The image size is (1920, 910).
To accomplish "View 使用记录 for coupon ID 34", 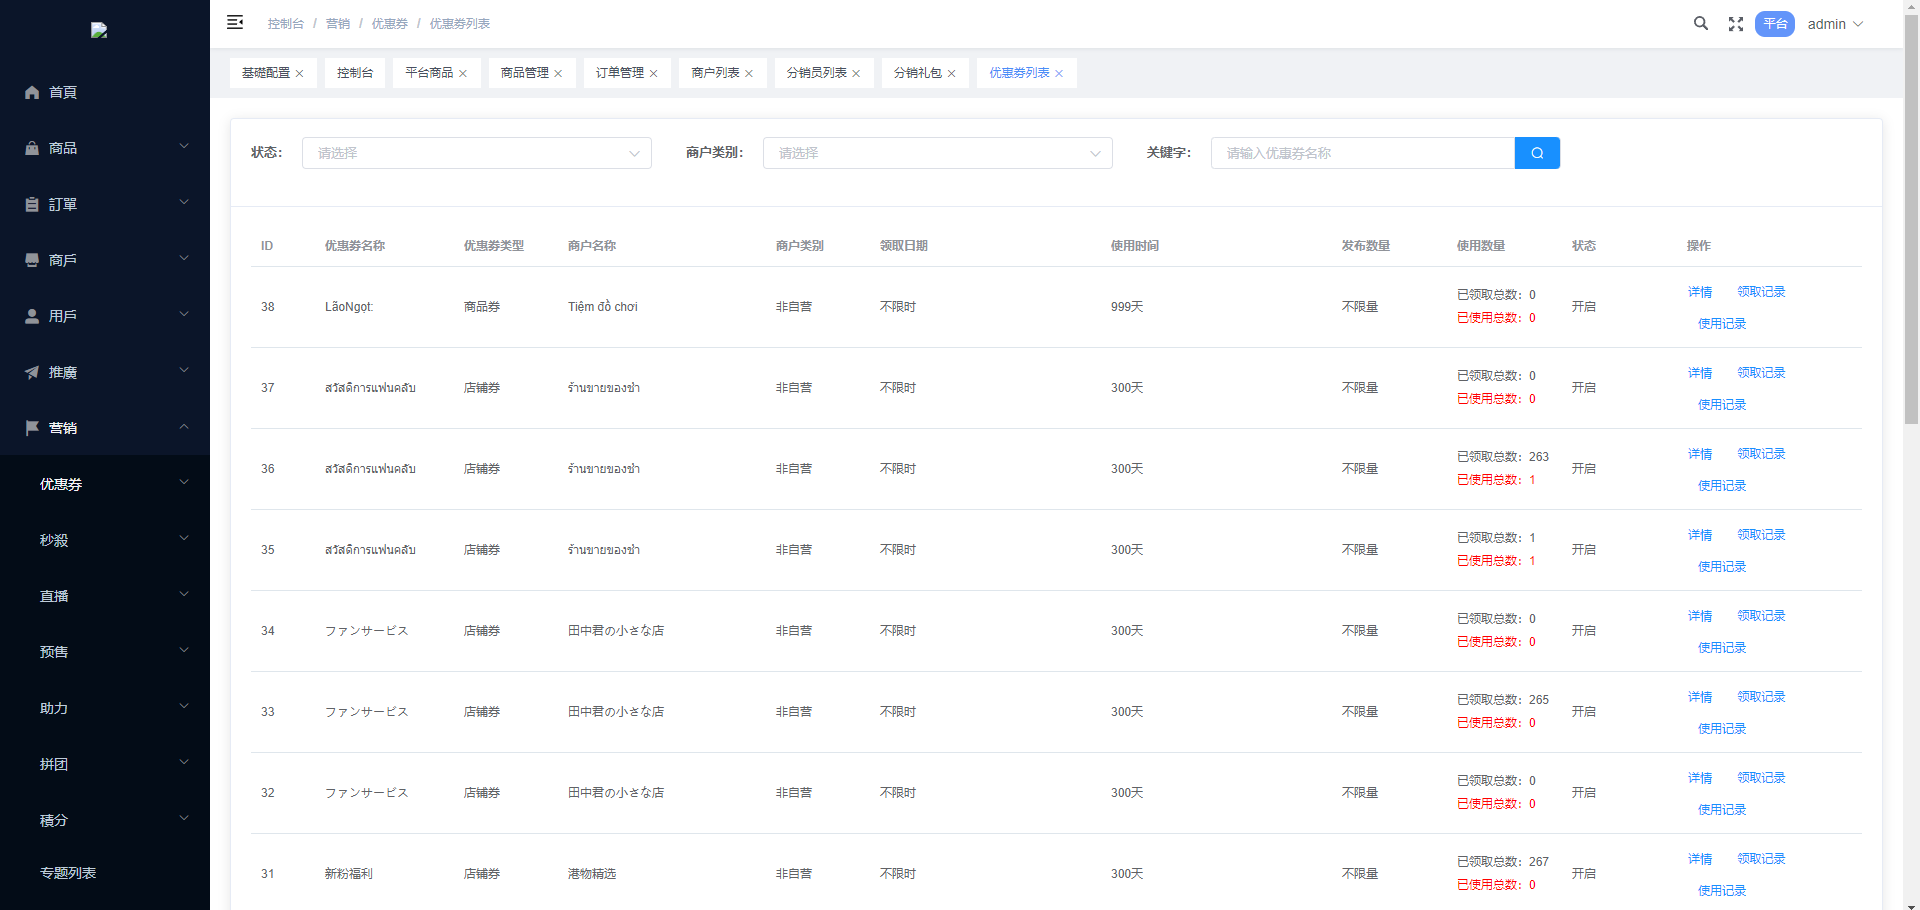I will (x=1722, y=648).
